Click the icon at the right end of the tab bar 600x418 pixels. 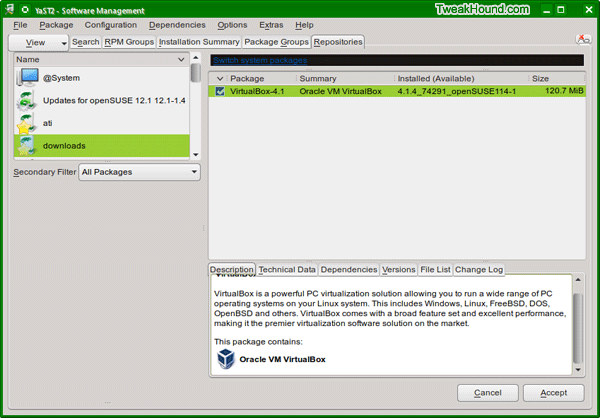(x=584, y=39)
